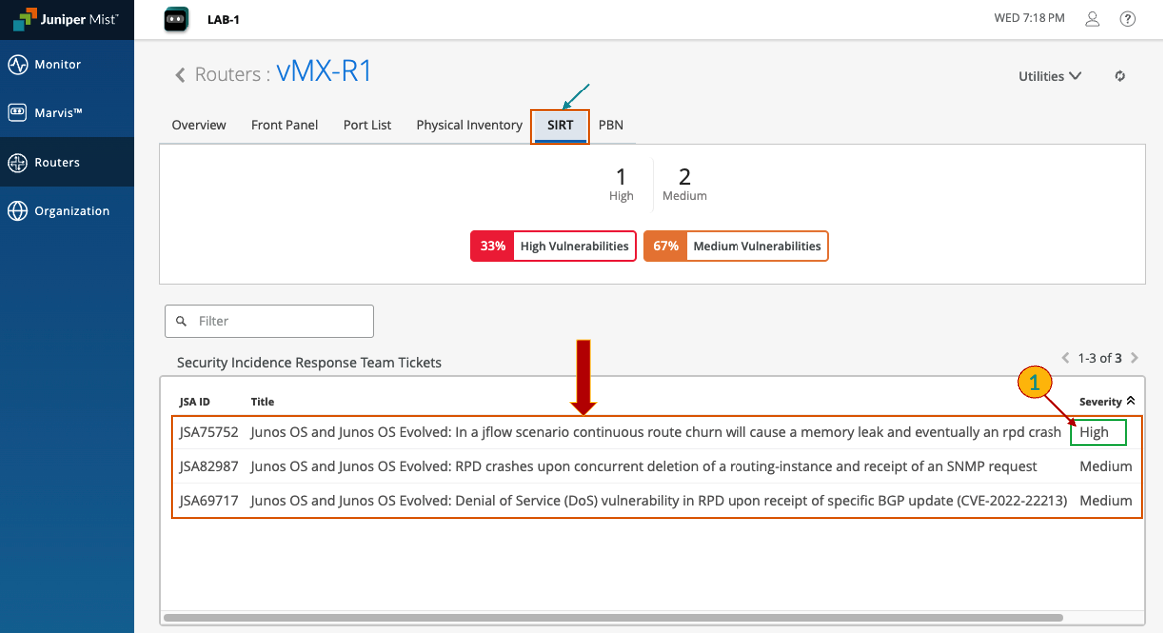1163x634 pixels.
Task: Click the user account icon
Action: [1093, 19]
